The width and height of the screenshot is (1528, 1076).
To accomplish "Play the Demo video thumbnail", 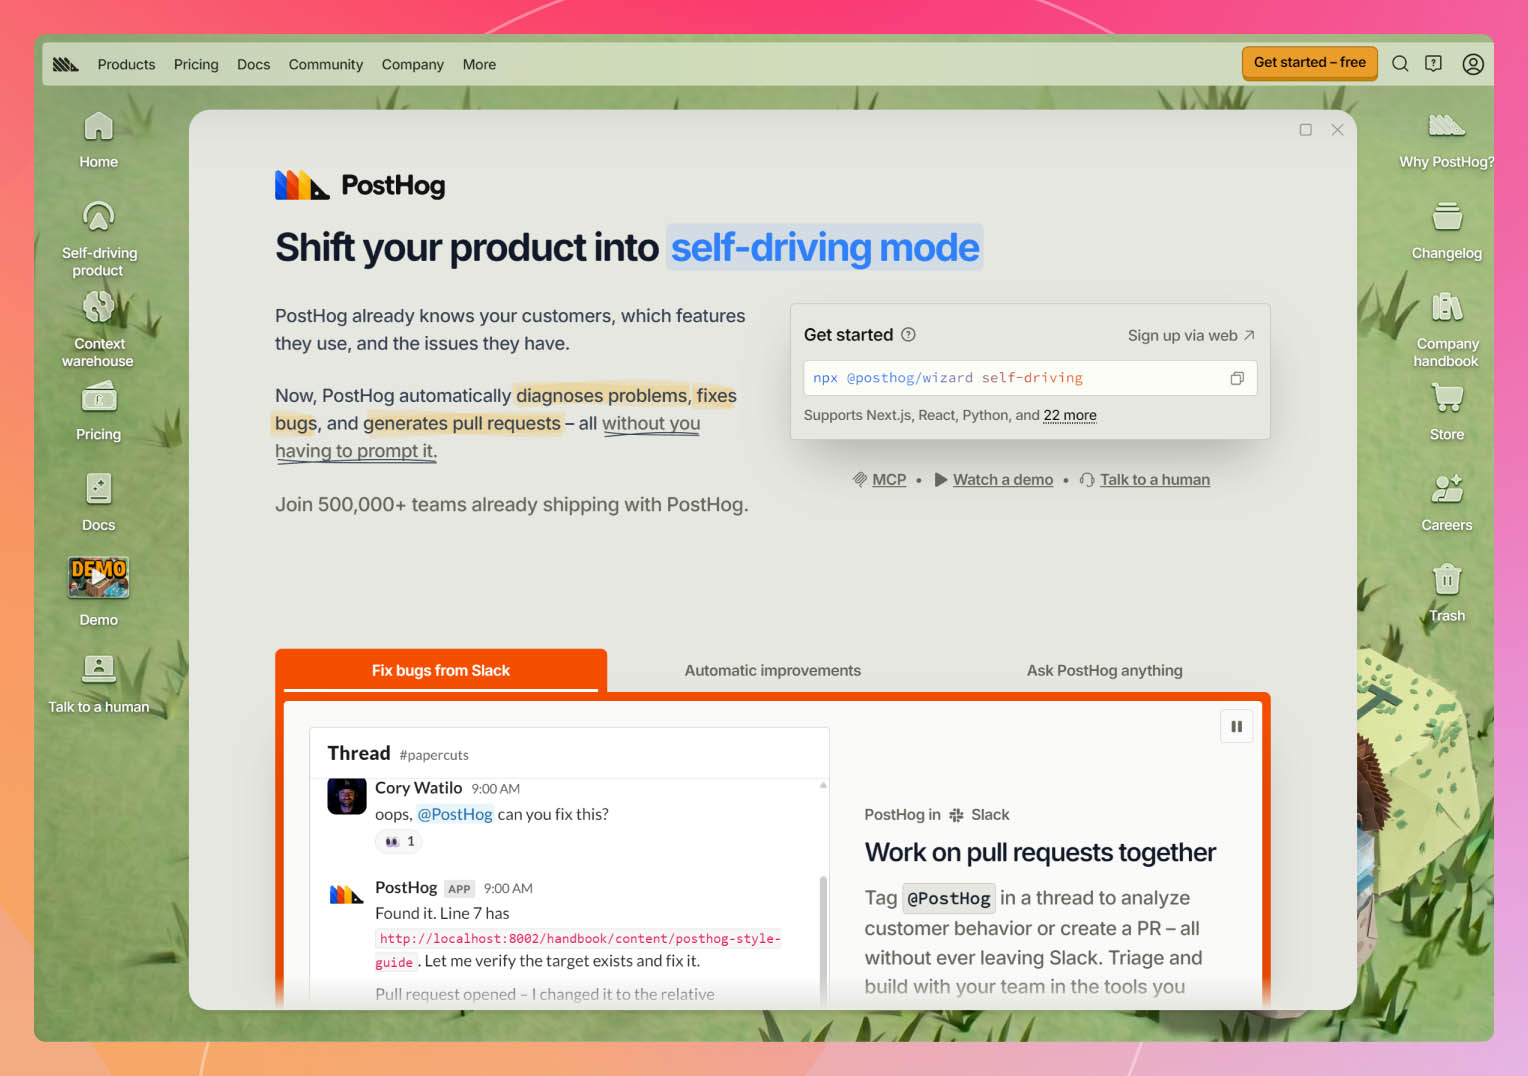I will [x=98, y=578].
